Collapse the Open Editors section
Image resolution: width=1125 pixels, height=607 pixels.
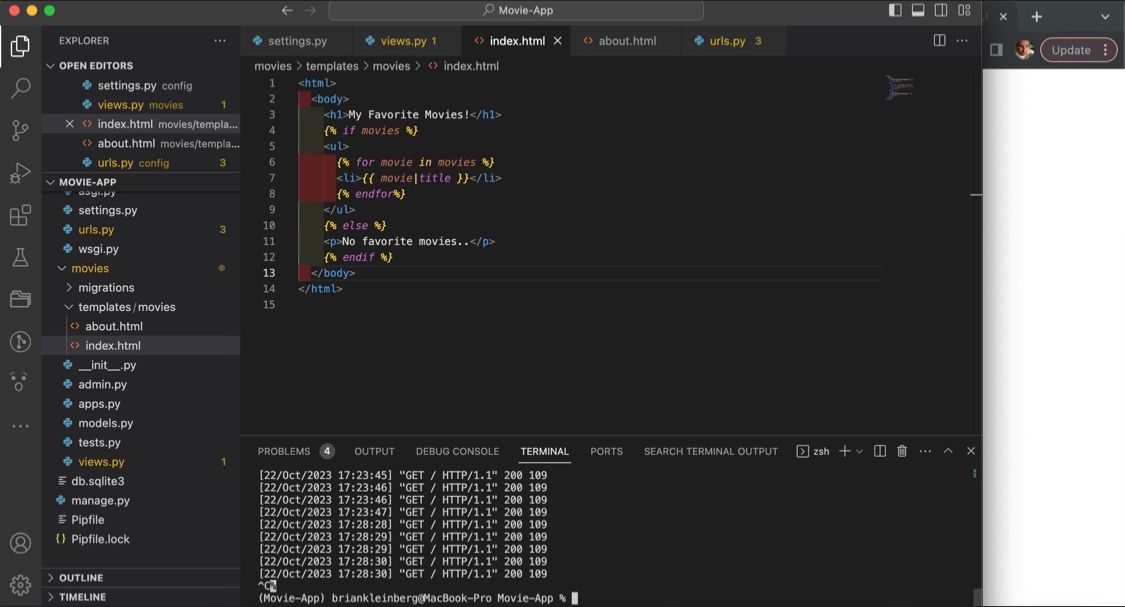tap(141, 65)
